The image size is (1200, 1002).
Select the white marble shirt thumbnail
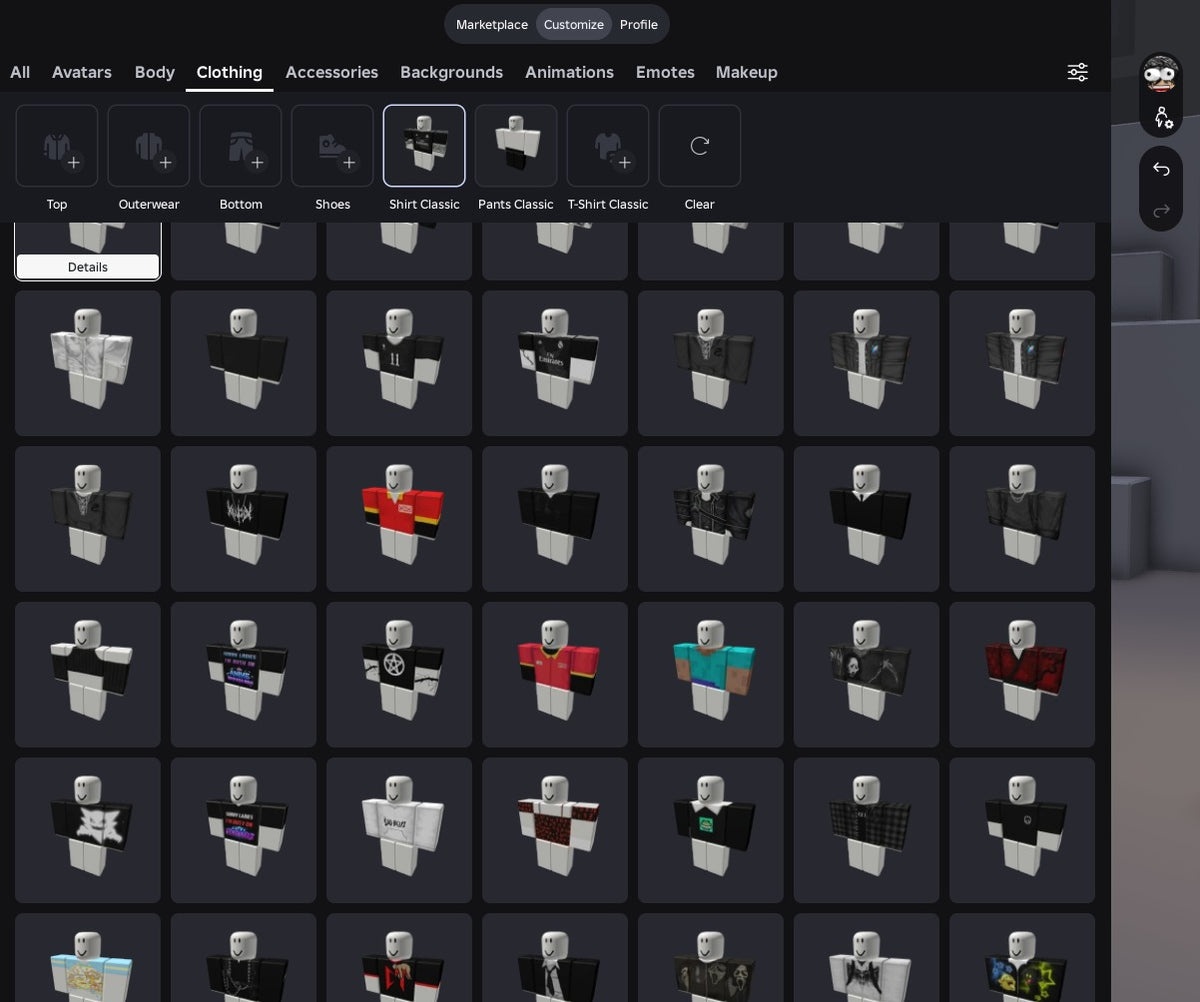pyautogui.click(x=88, y=363)
